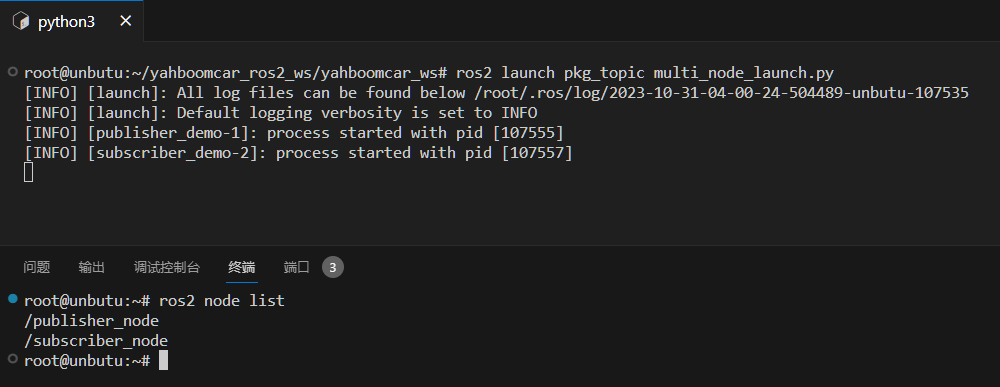Select the 终端 panel tab
The width and height of the screenshot is (1000, 387).
[242, 267]
